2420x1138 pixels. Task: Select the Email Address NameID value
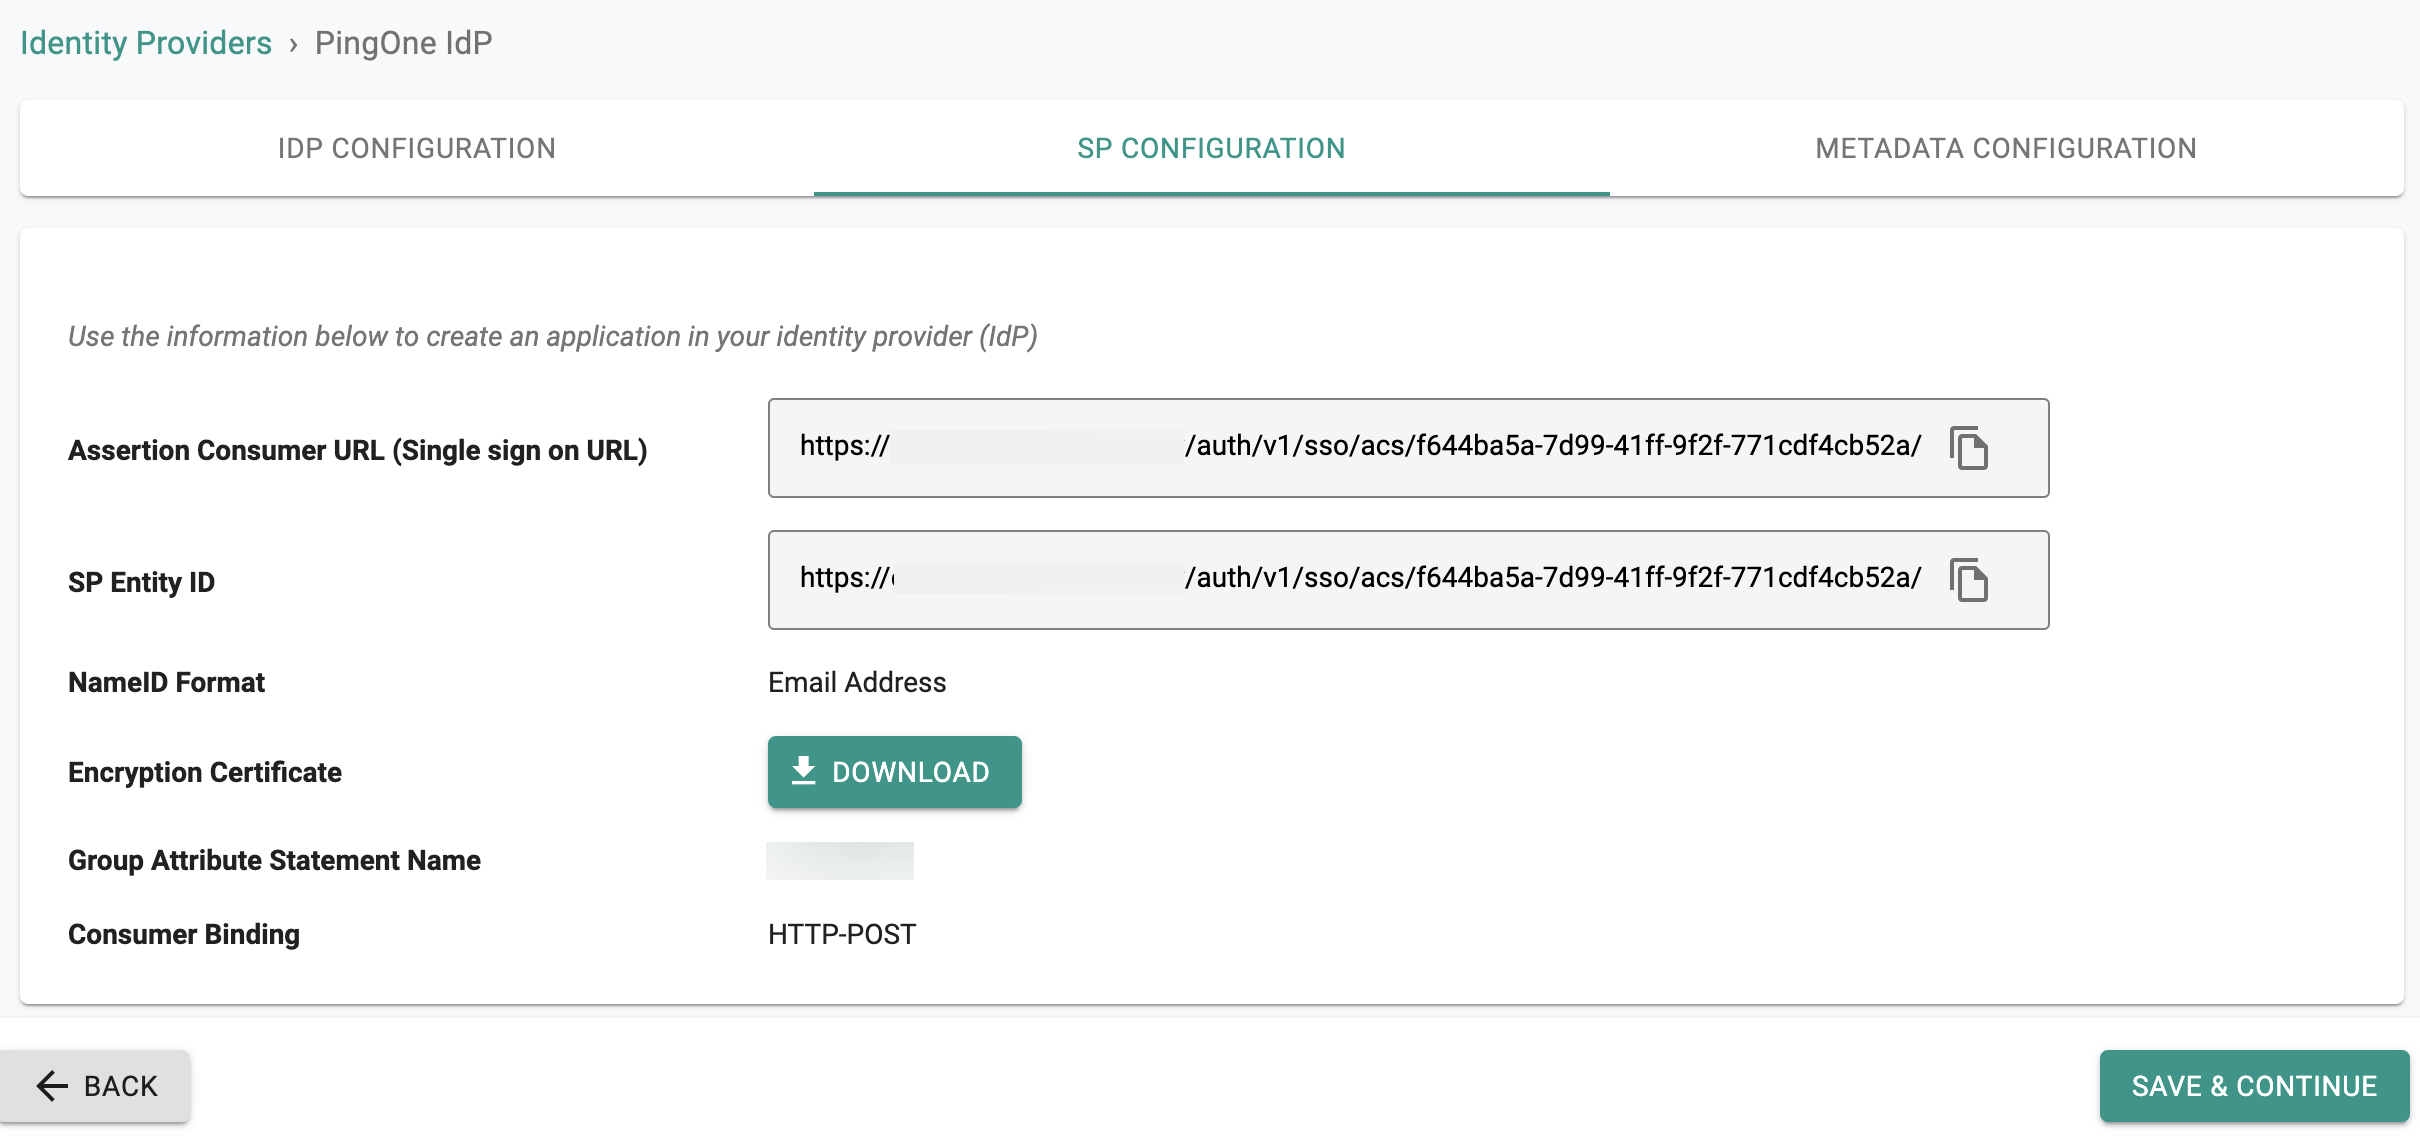pyautogui.click(x=857, y=682)
